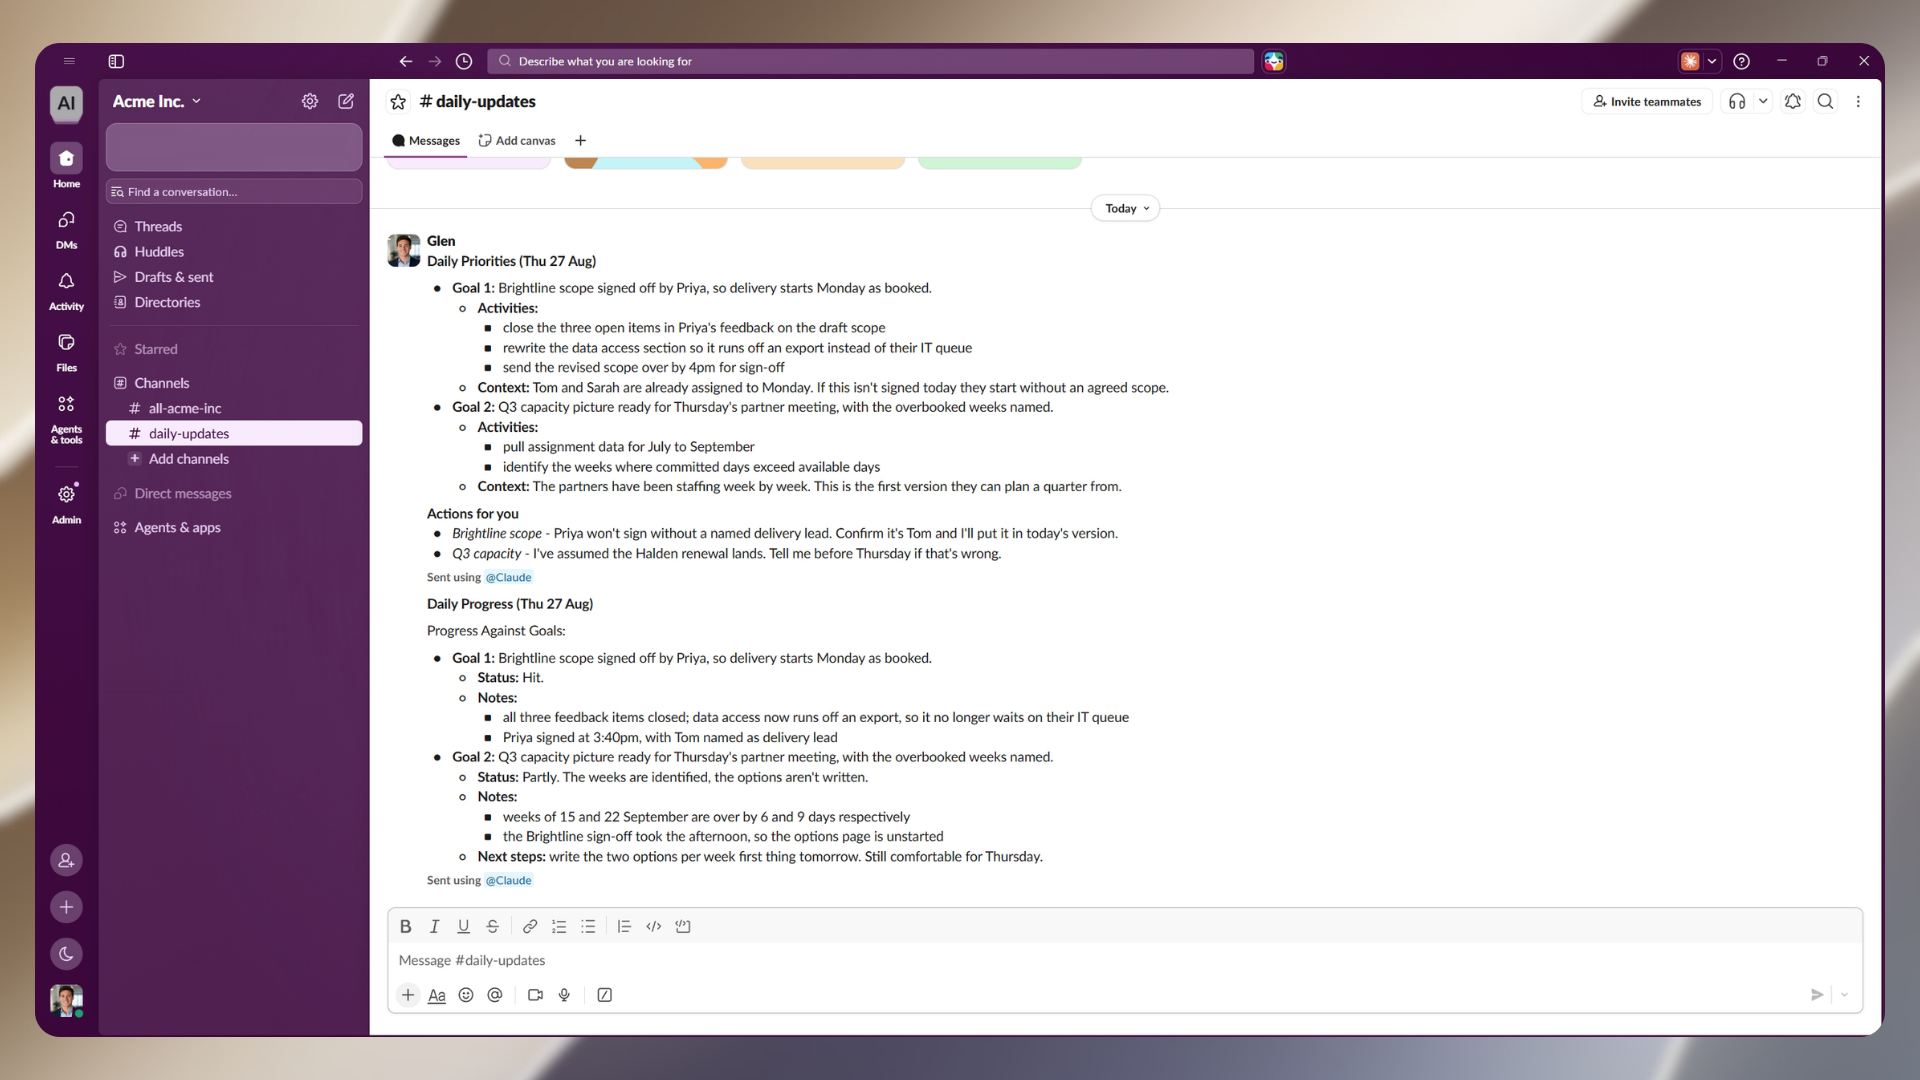This screenshot has width=1920, height=1080.
Task: Open attachments with composer plus button
Action: coord(408,995)
